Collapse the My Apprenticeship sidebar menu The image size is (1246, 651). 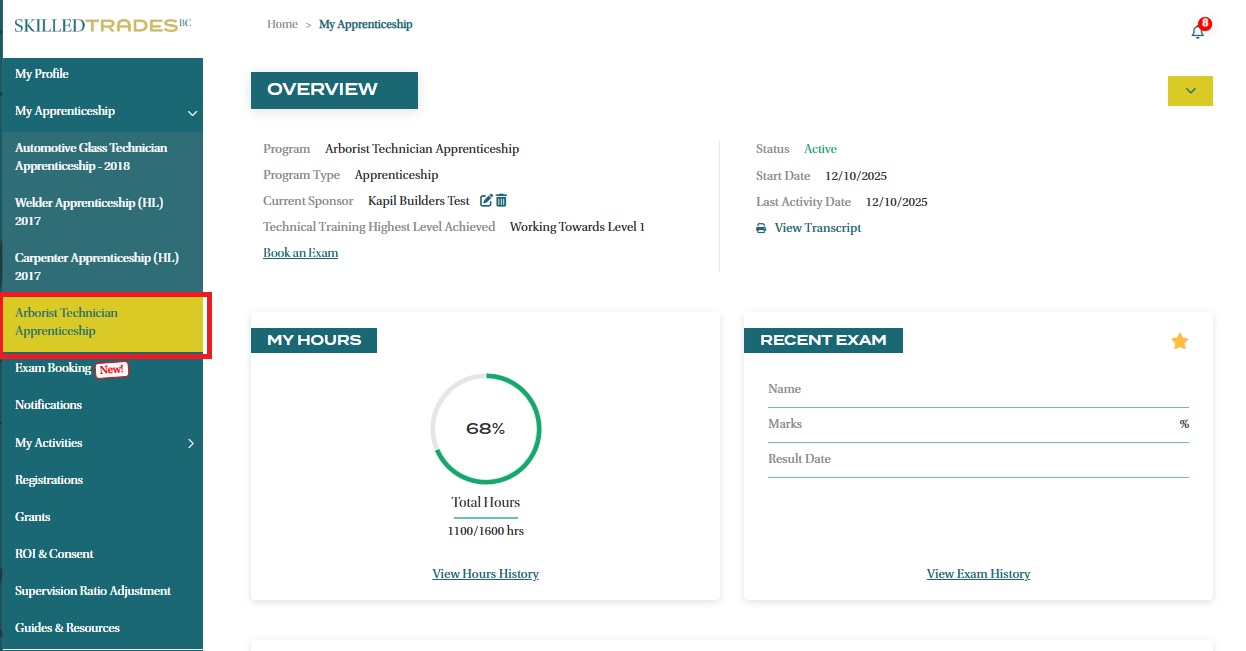pos(192,112)
